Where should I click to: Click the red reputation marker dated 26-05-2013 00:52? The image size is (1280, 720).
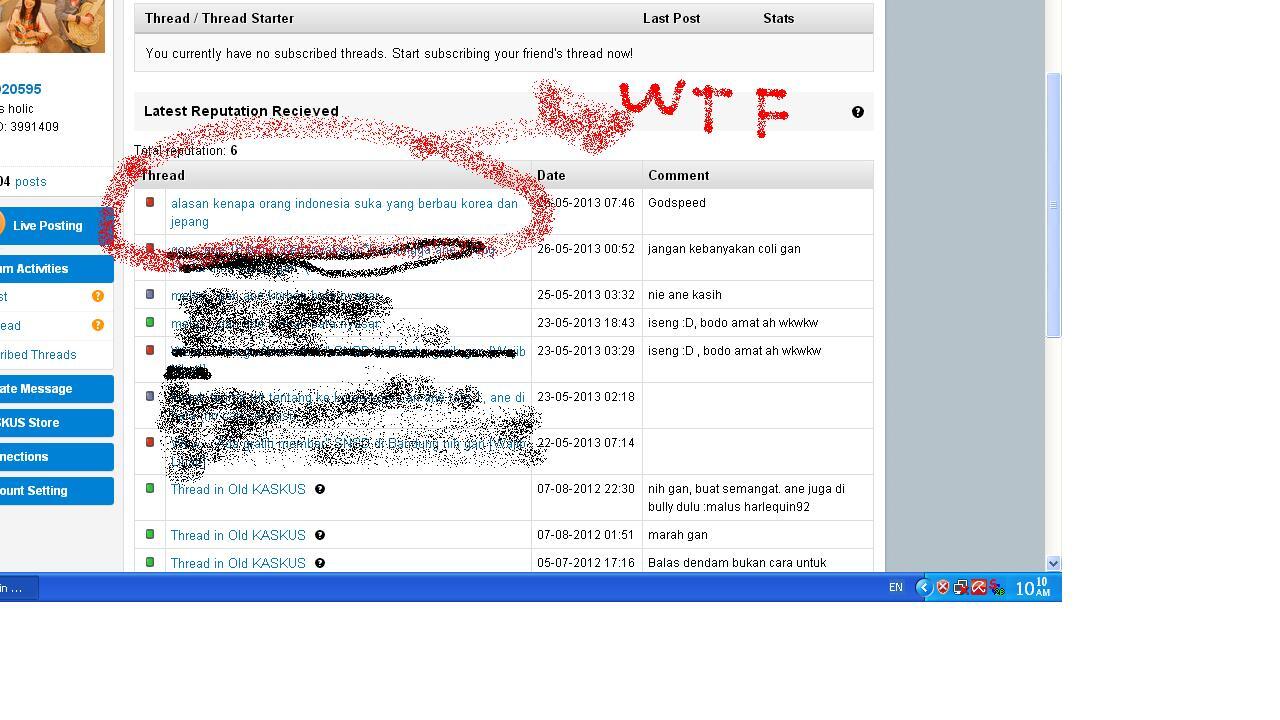[x=150, y=248]
